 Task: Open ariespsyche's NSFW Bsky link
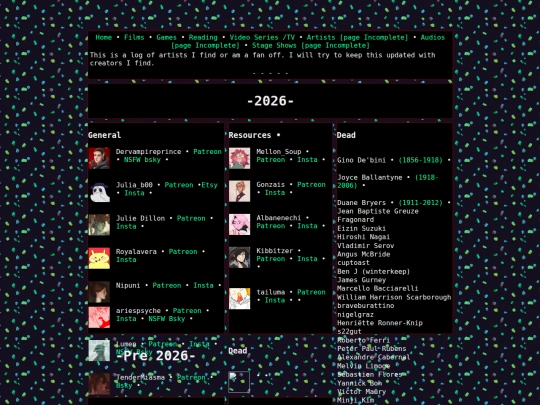(x=167, y=319)
